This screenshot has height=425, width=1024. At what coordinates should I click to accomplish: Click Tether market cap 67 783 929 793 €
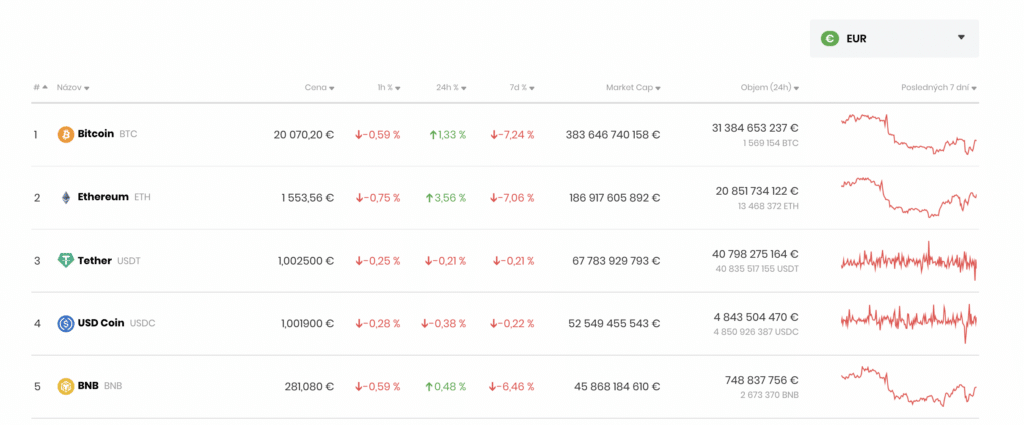tap(616, 260)
